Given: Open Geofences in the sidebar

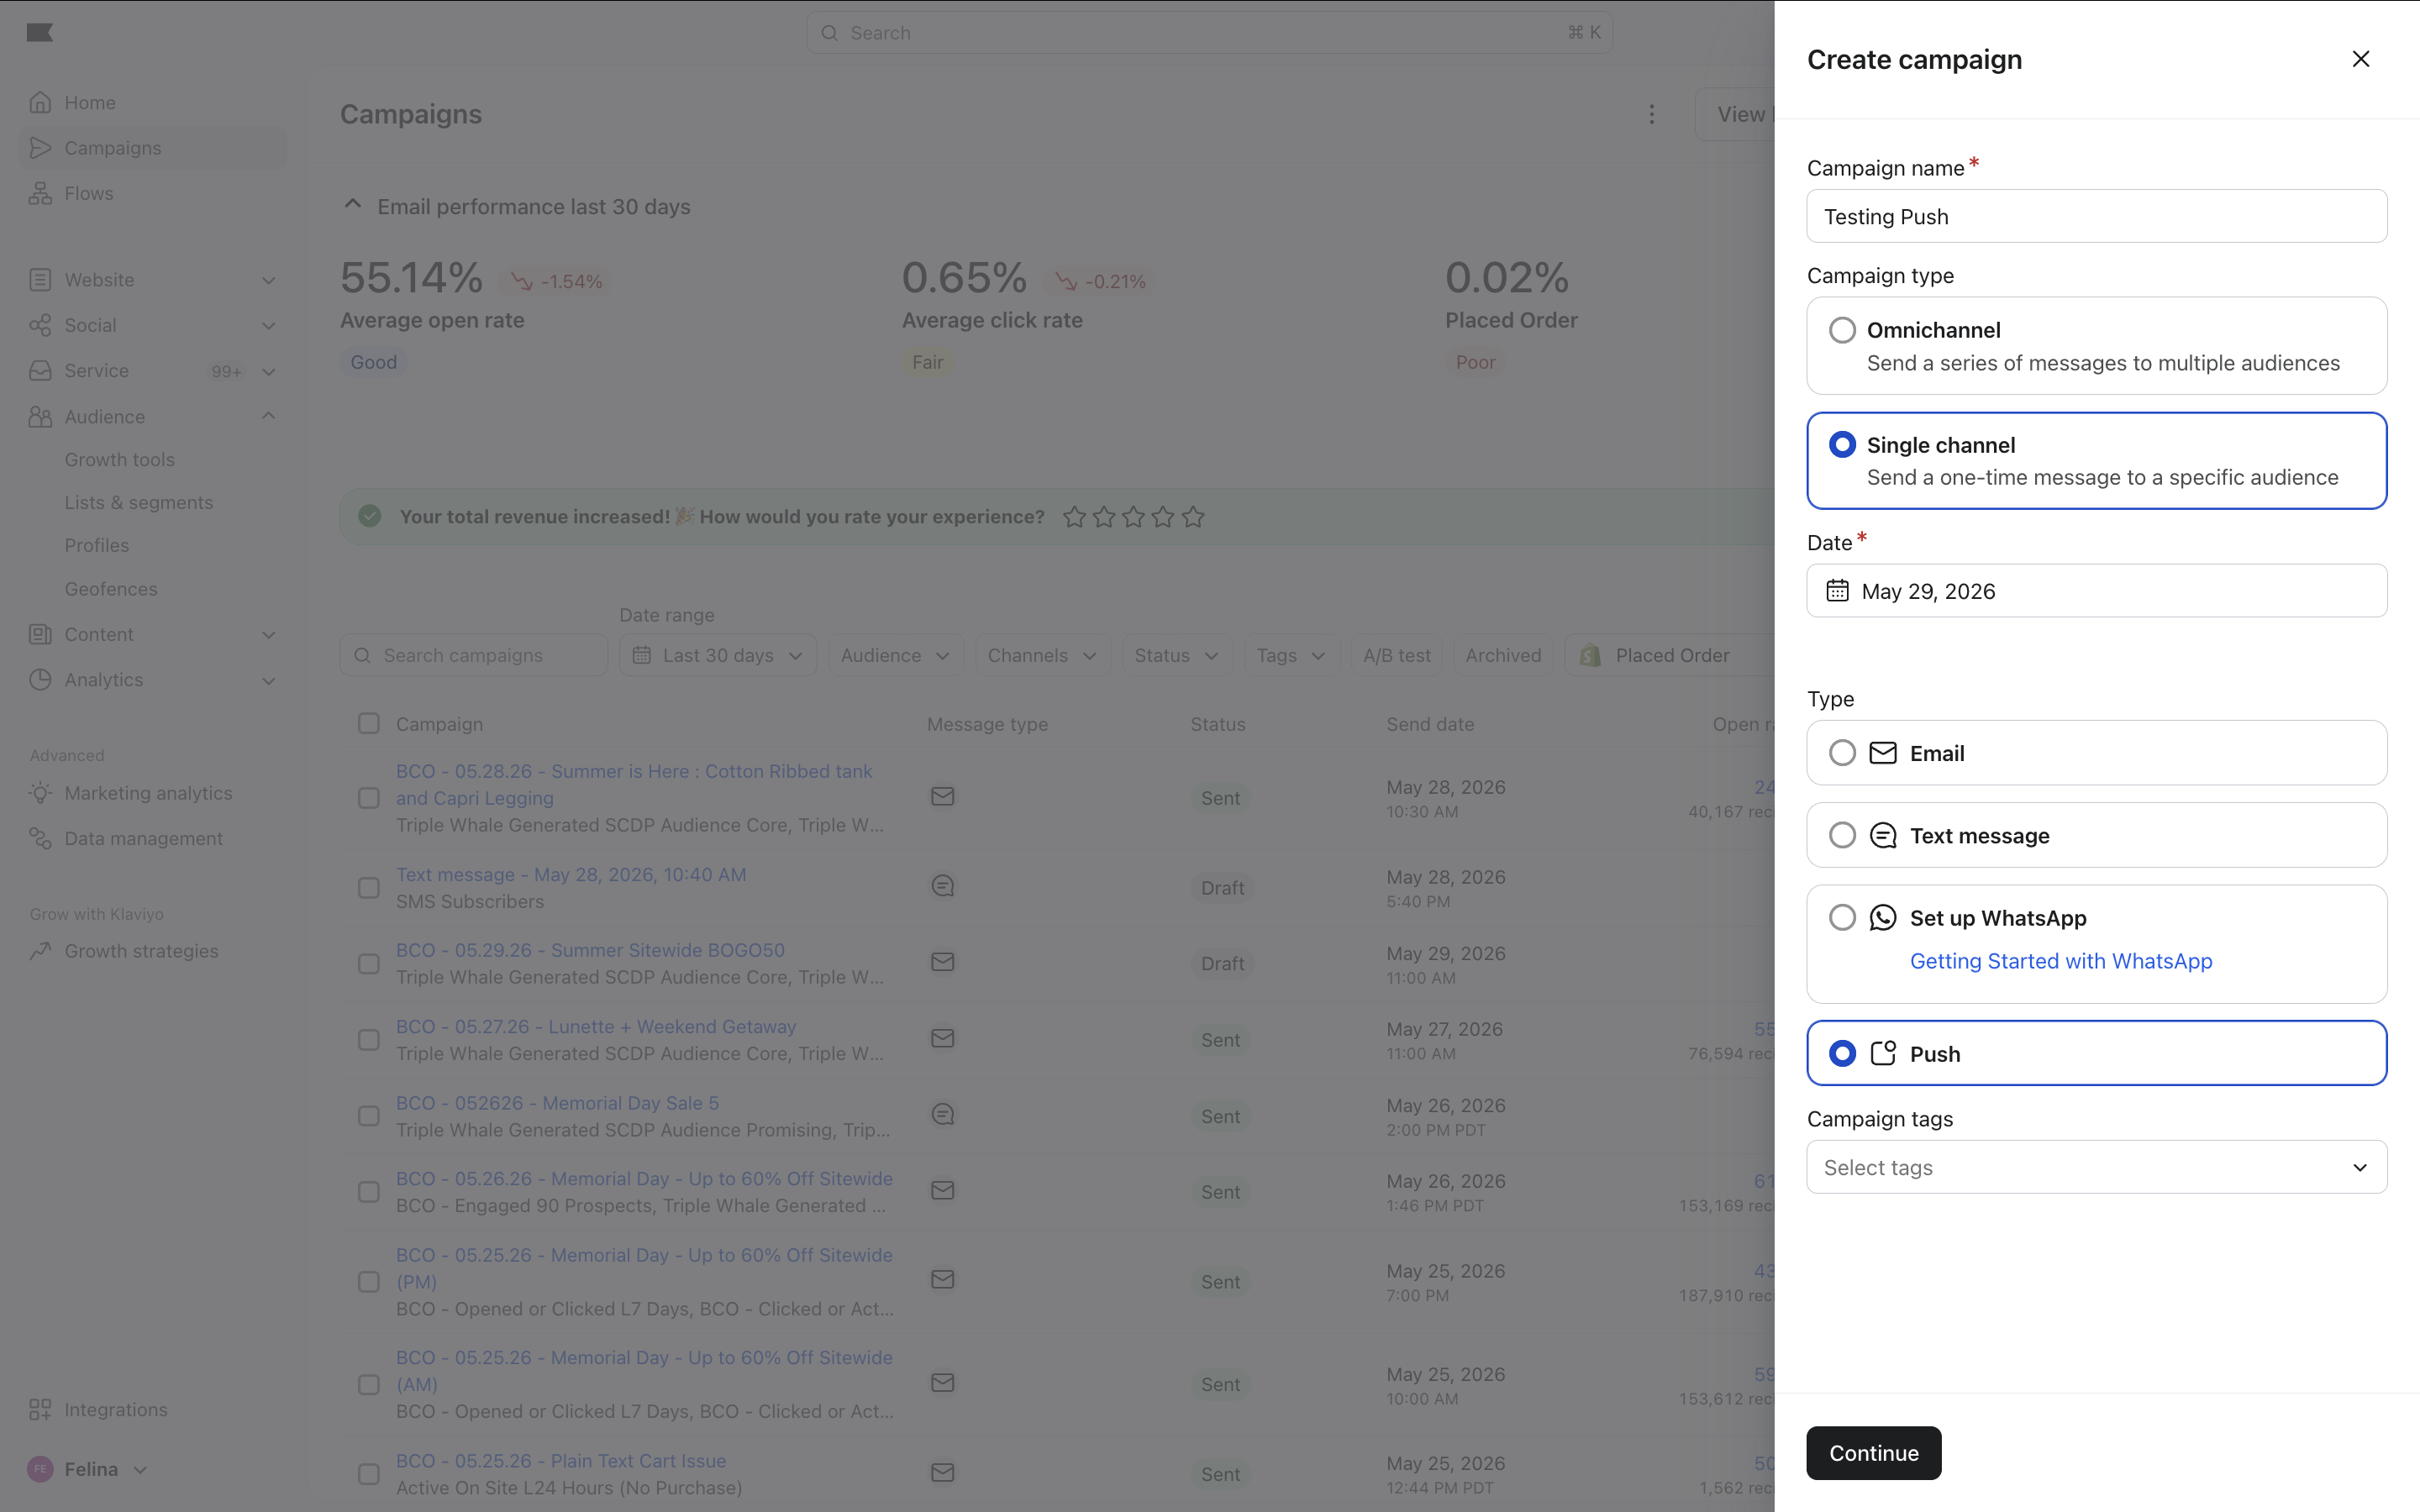Looking at the screenshot, I should [111, 589].
